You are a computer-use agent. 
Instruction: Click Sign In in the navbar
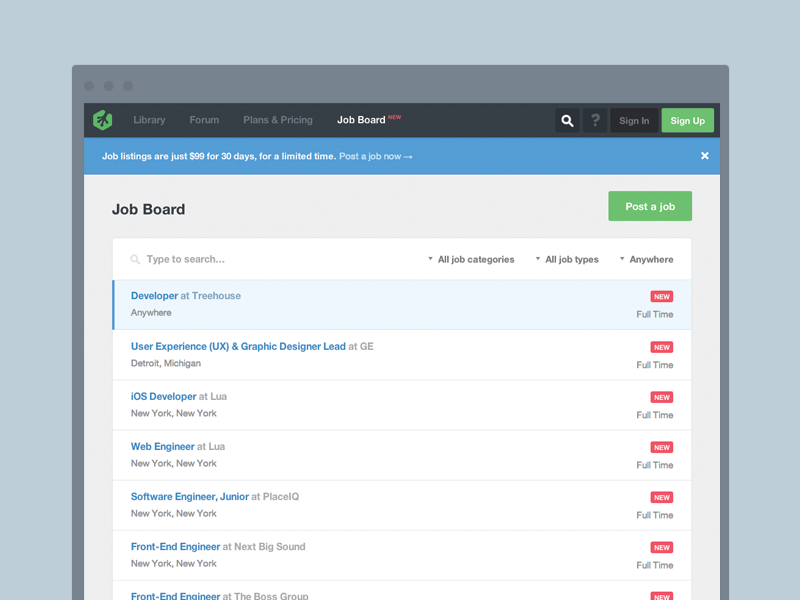[x=634, y=120]
